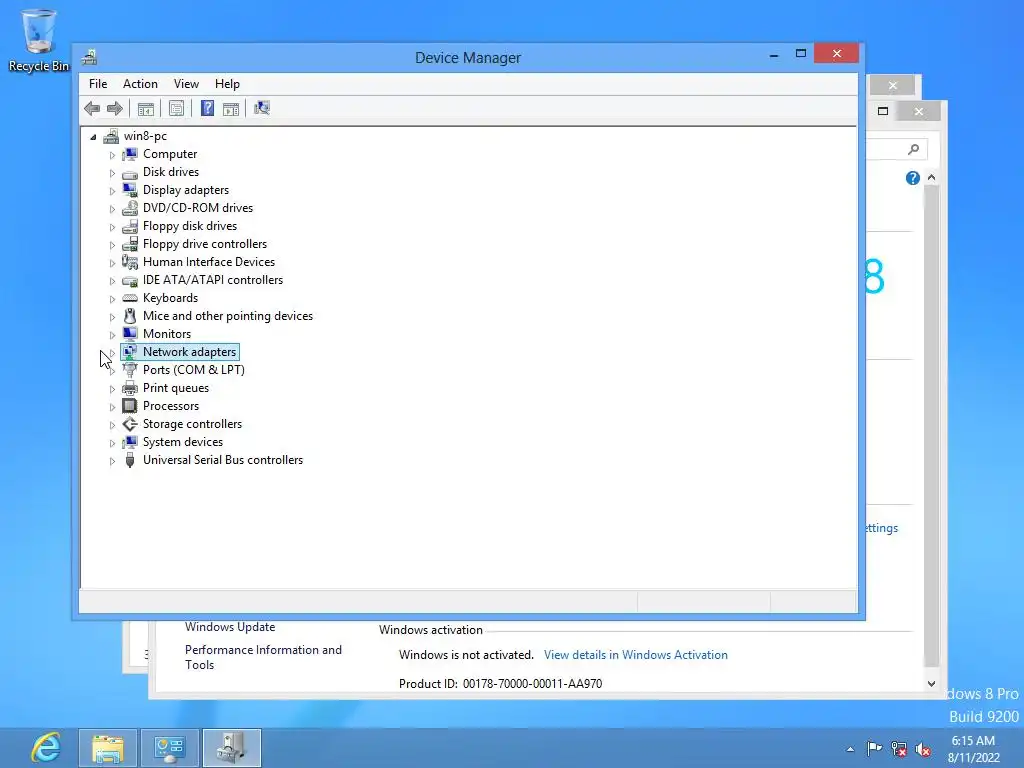Image resolution: width=1024 pixels, height=768 pixels.
Task: Click the Mice and other pointing devices icon
Action: point(130,316)
